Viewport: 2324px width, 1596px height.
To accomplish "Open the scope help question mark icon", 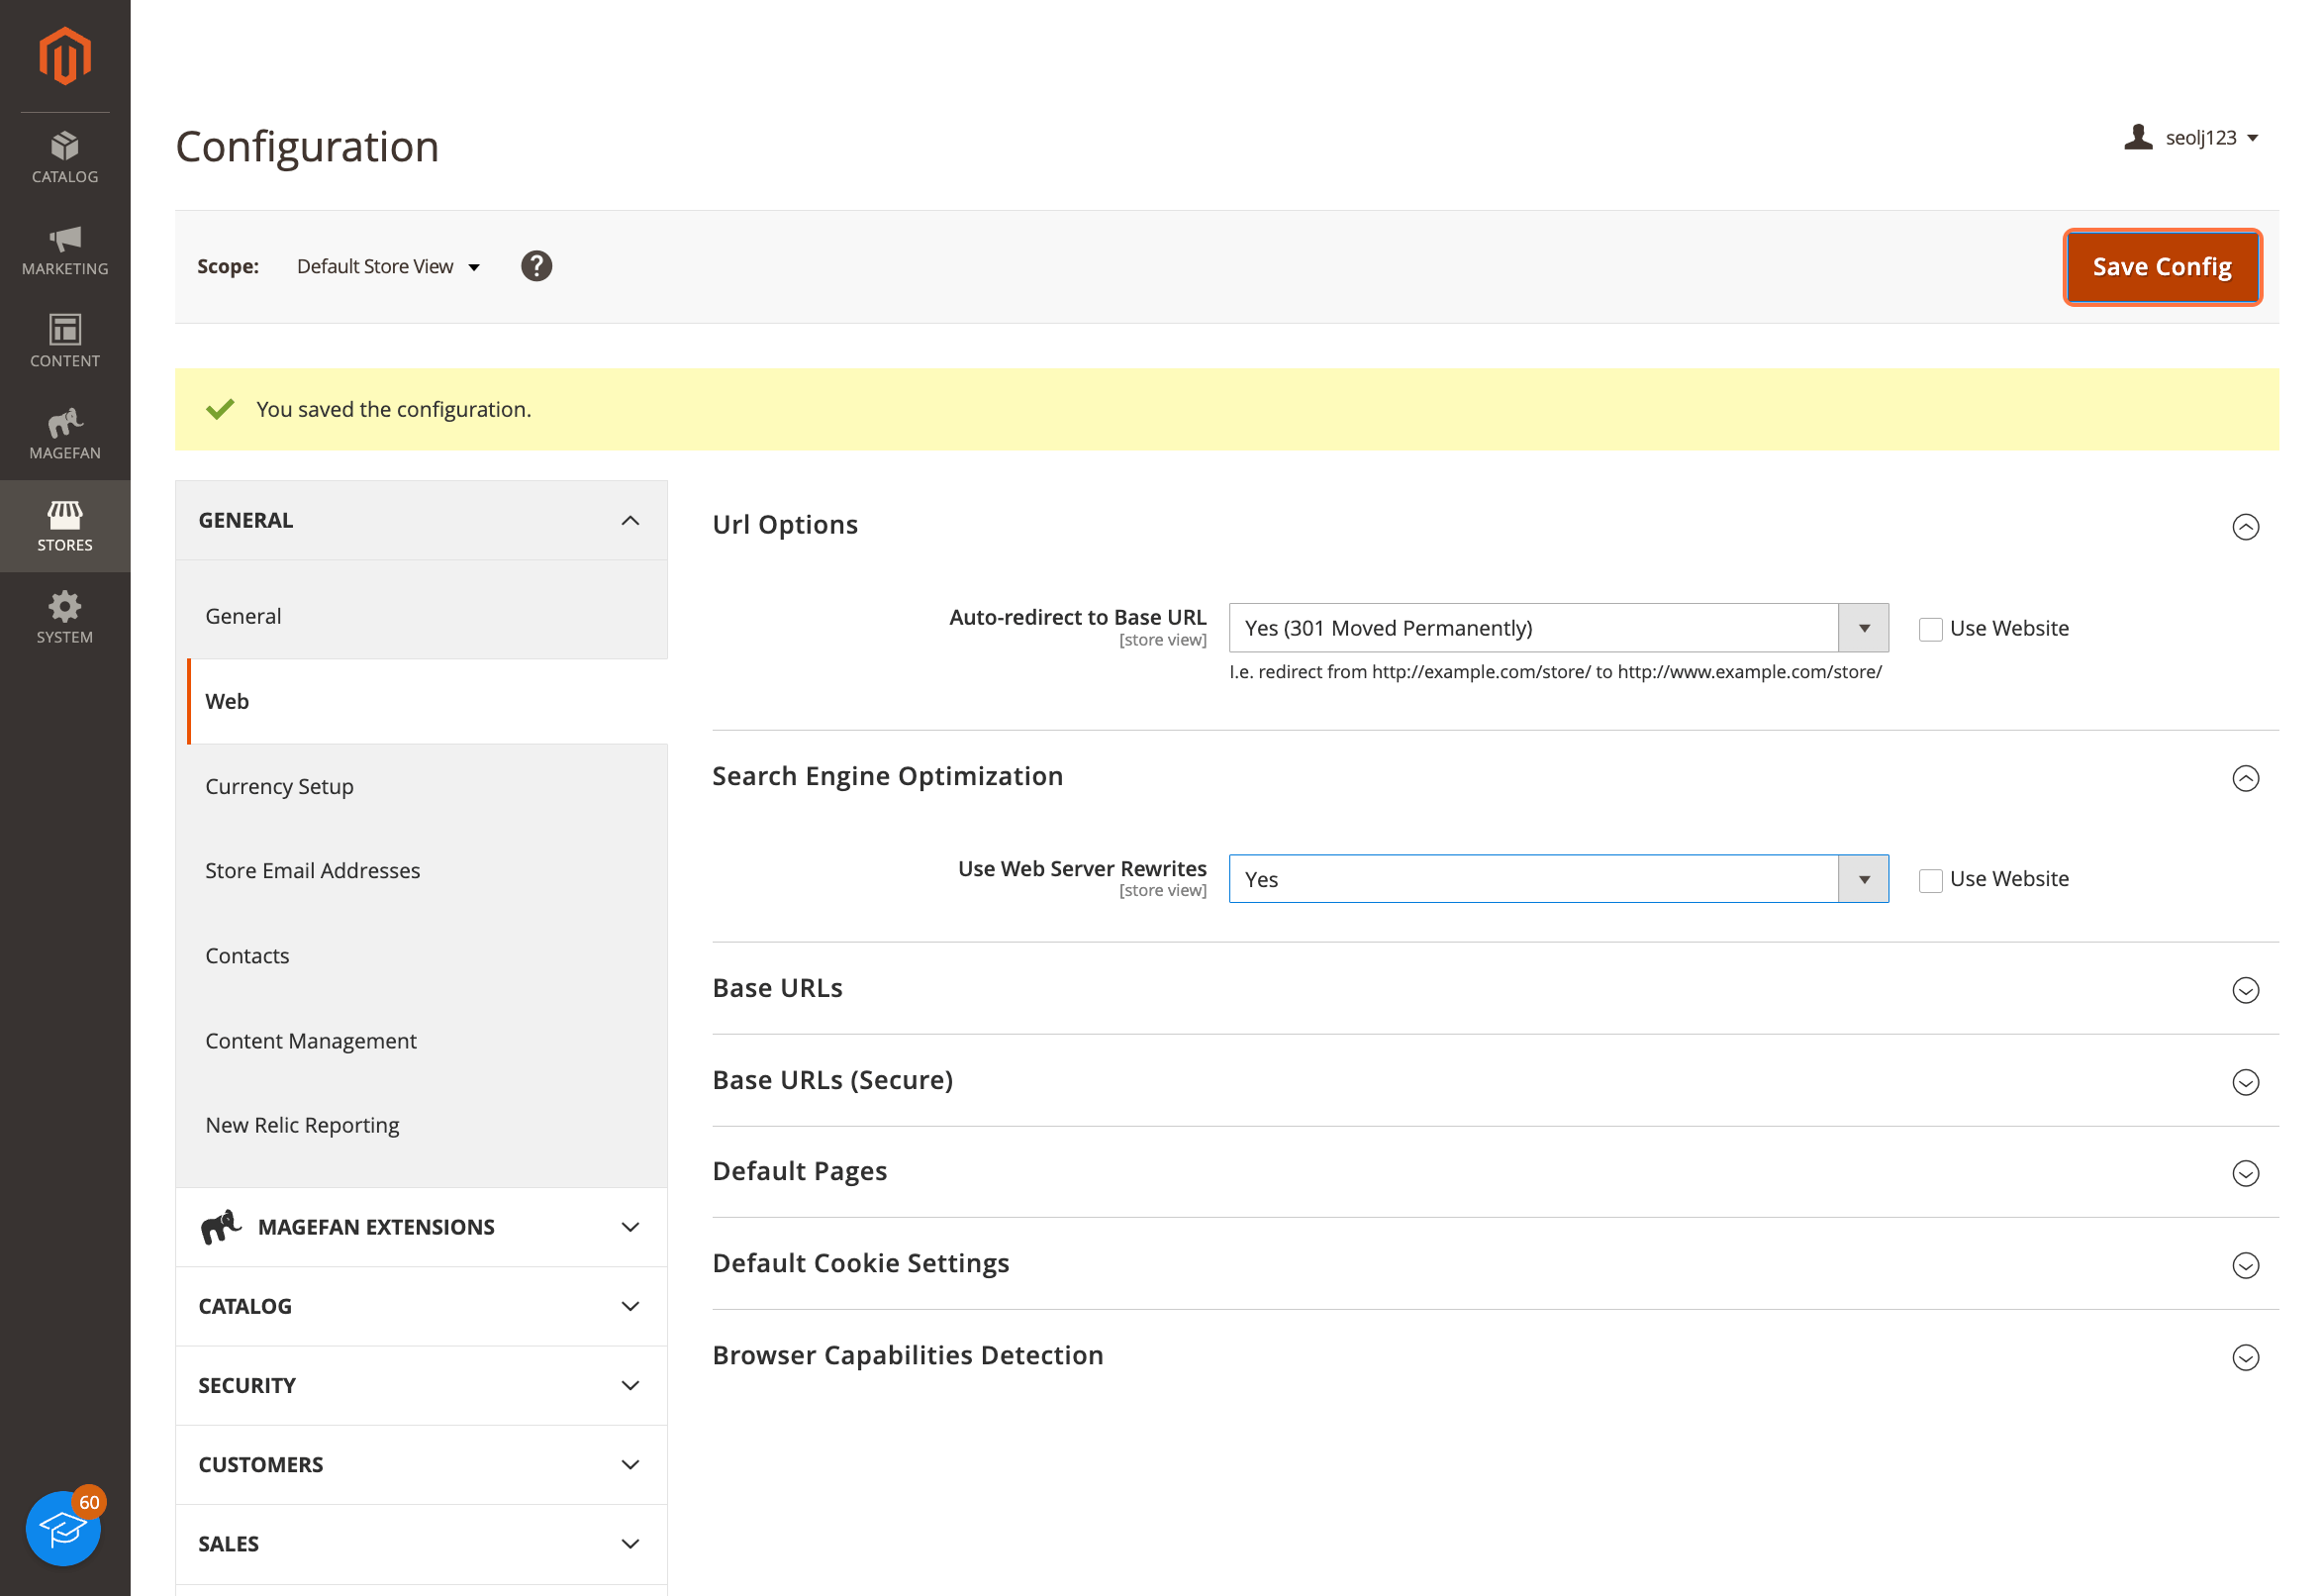I will (536, 266).
